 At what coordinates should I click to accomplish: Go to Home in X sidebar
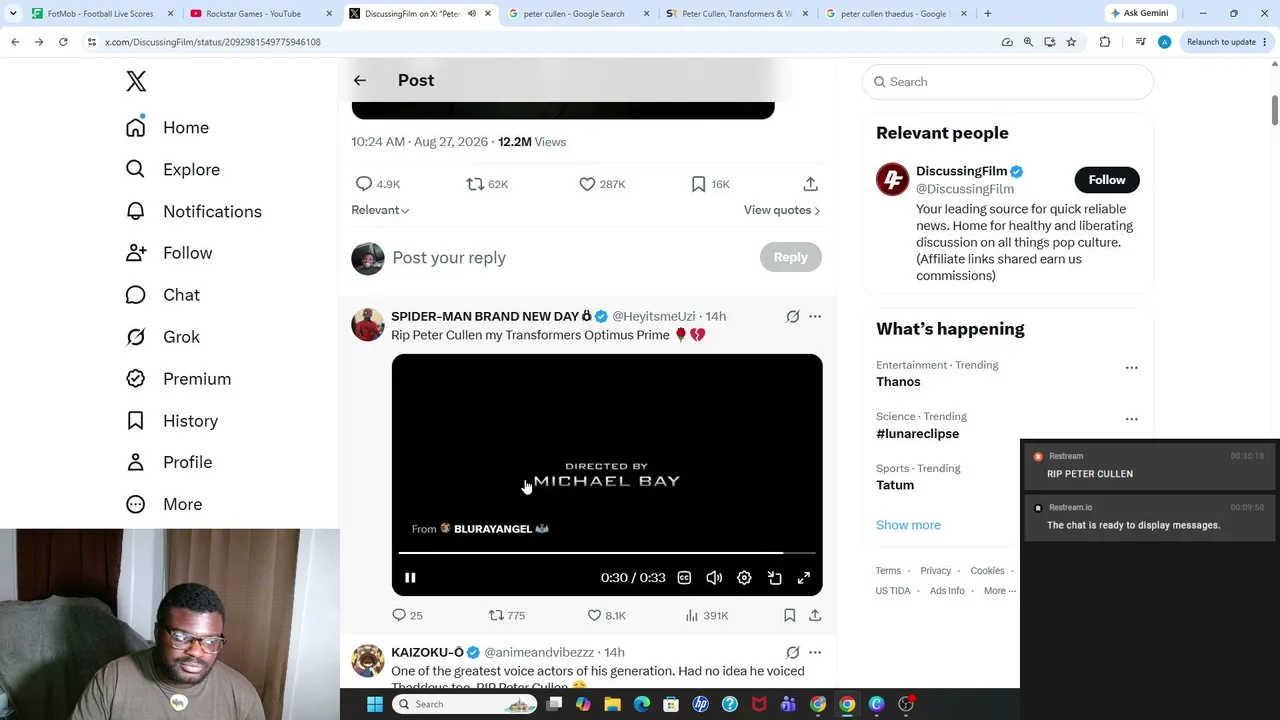coord(168,128)
